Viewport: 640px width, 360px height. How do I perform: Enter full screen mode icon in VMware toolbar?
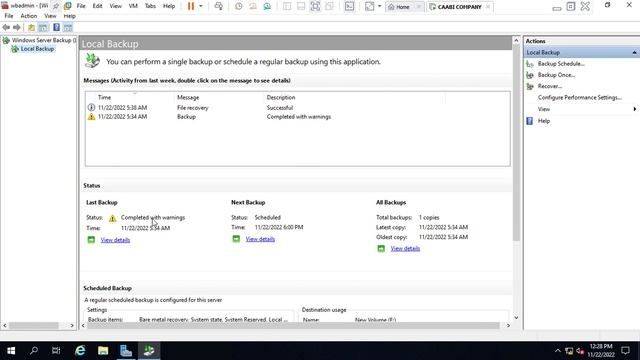pyautogui.click(x=316, y=6)
